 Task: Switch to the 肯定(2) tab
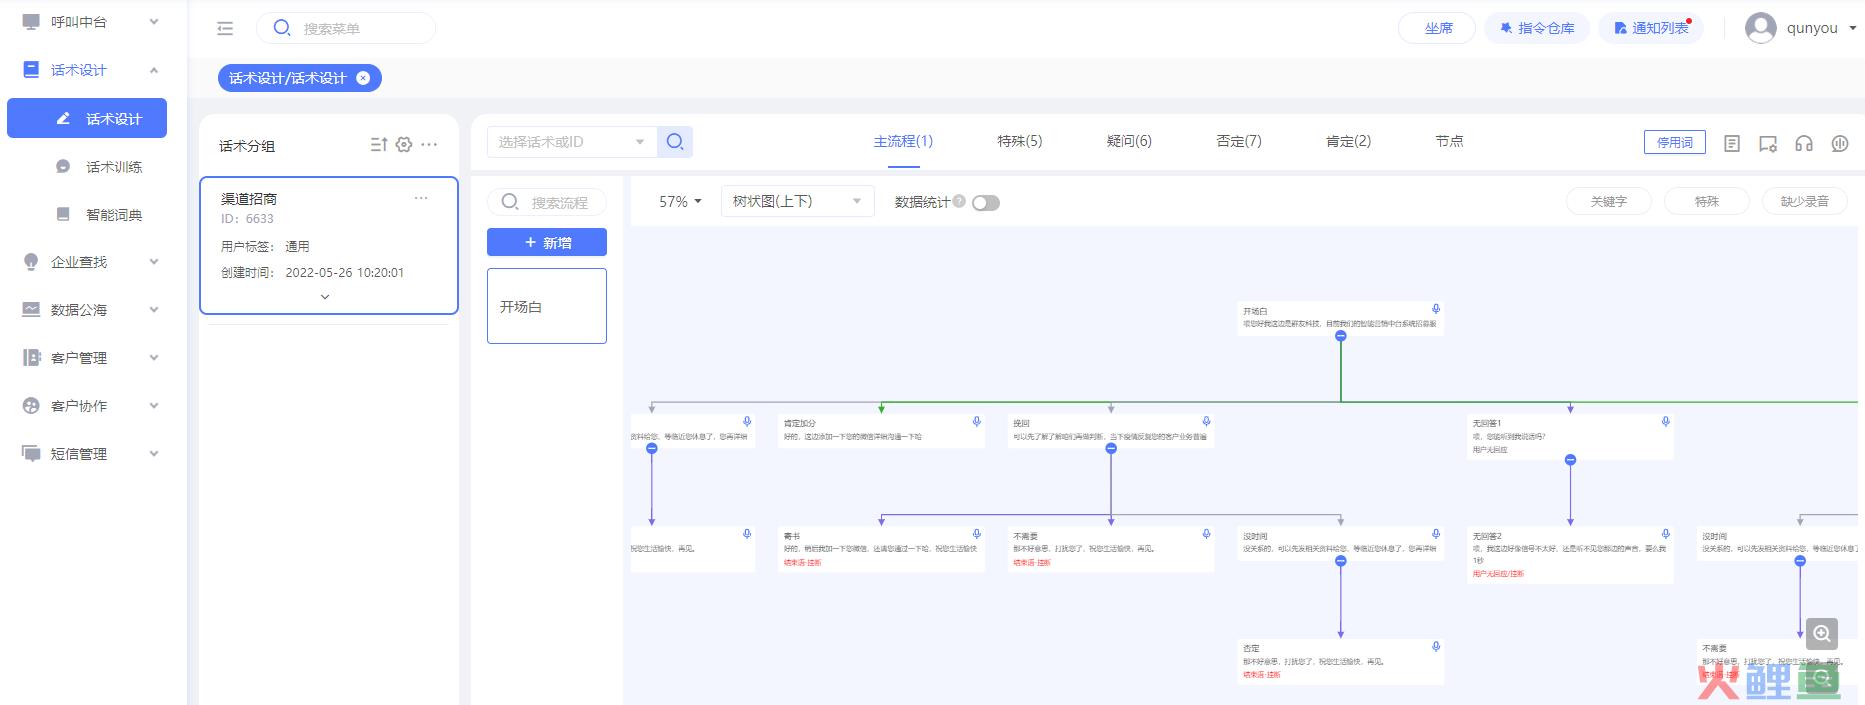click(1348, 142)
